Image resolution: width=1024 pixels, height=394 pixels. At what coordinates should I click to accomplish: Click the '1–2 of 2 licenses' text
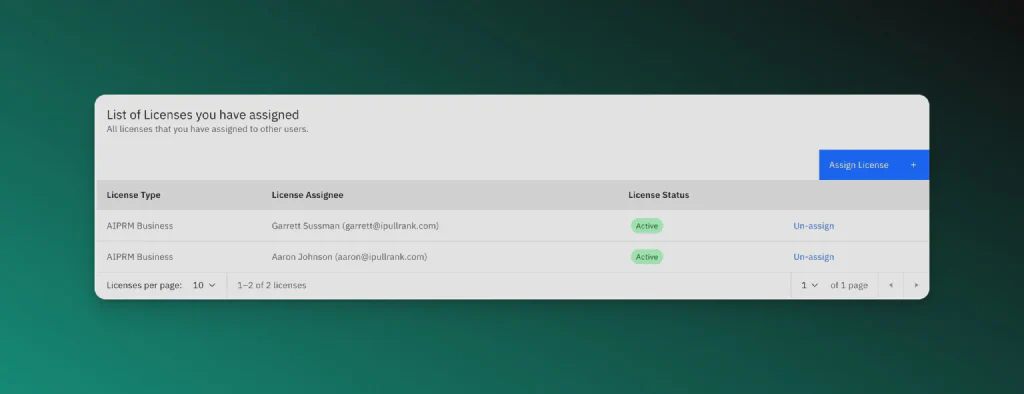click(272, 286)
